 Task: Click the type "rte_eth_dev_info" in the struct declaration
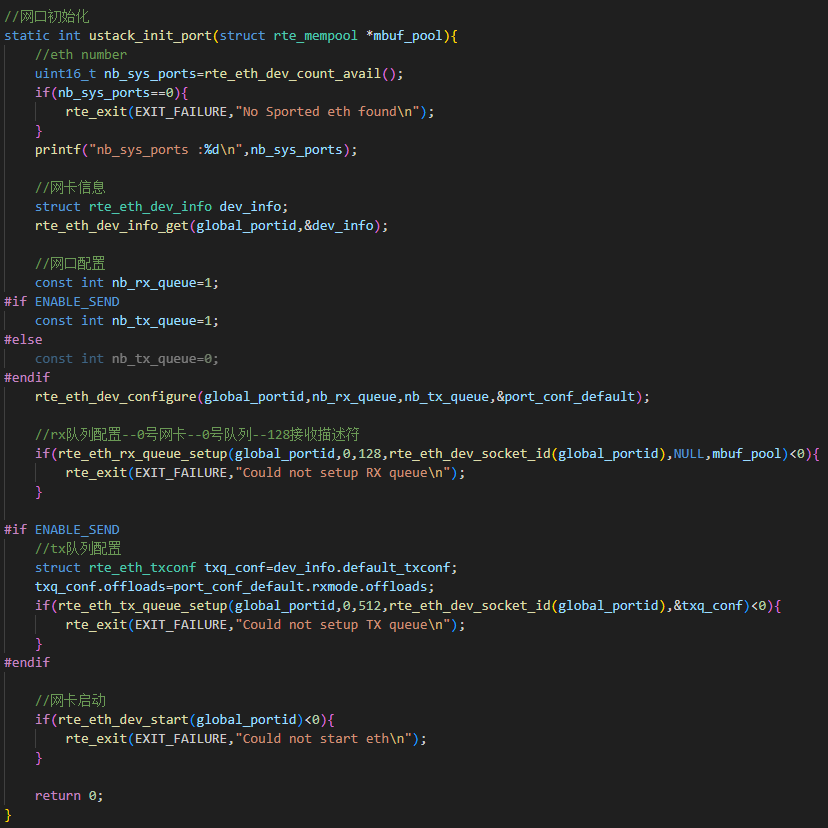[150, 206]
